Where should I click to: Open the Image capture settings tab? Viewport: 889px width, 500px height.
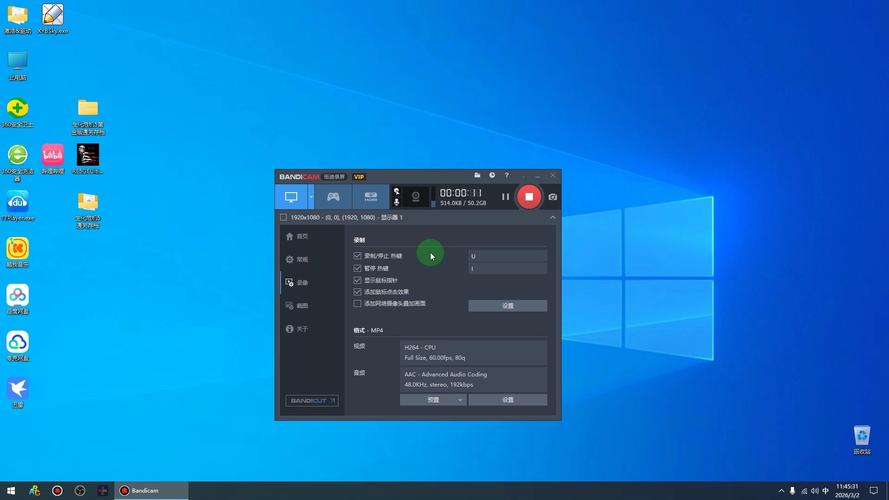point(297,306)
